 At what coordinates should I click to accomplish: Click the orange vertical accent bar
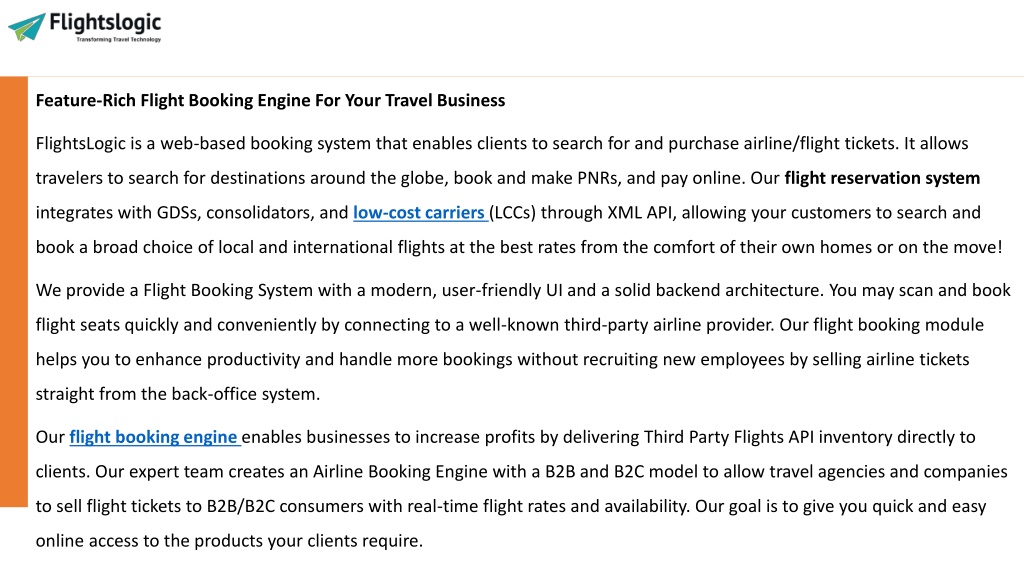[14, 292]
